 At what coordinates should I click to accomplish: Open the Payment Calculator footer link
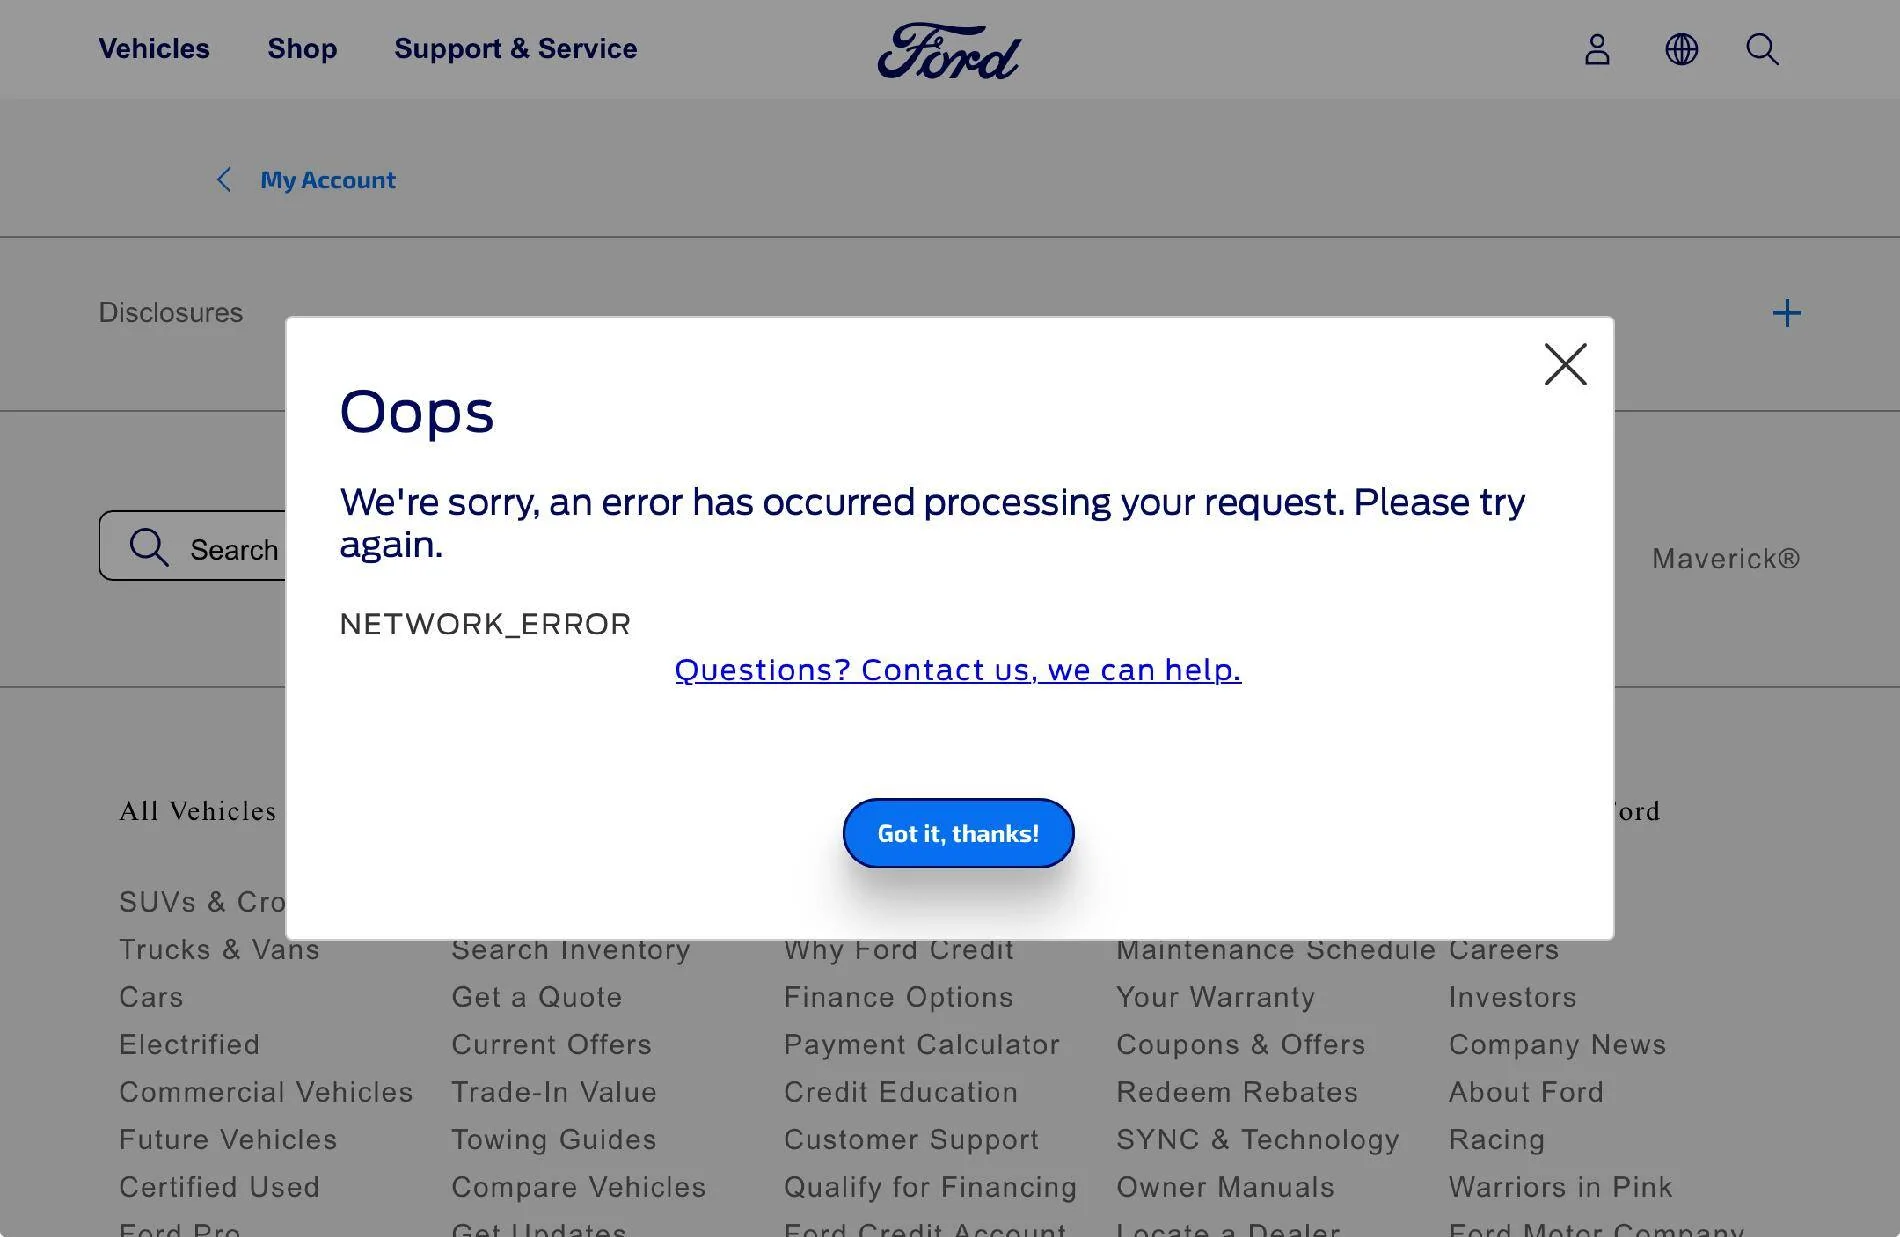[921, 1044]
